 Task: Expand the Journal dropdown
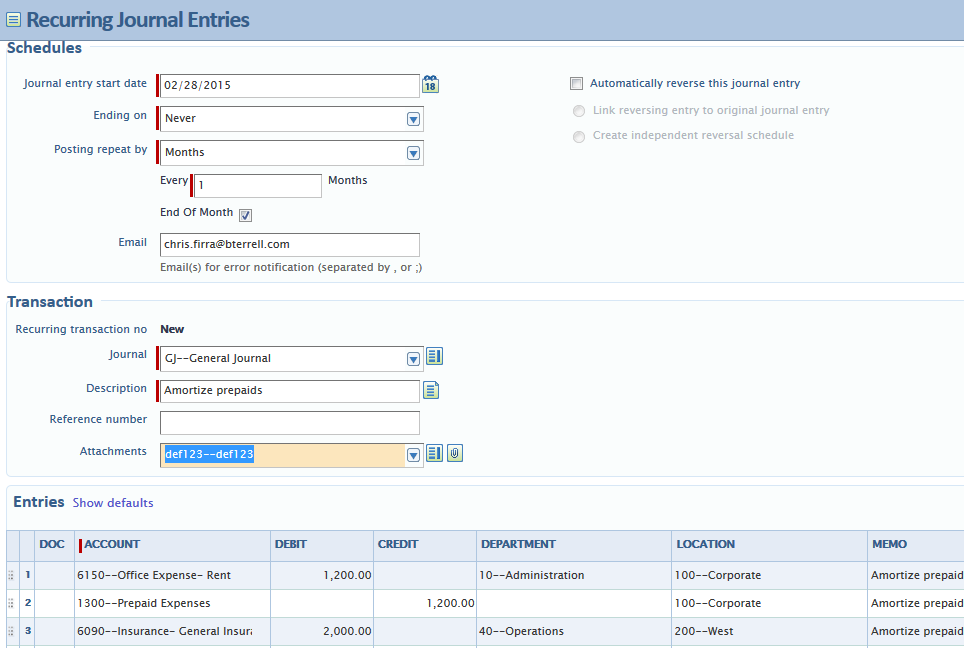[x=413, y=359]
